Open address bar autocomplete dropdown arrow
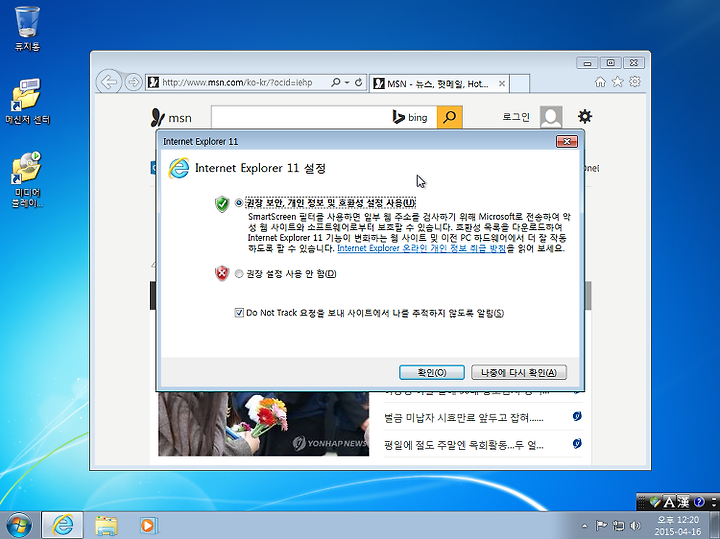The width and height of the screenshot is (720, 539). tap(347, 83)
